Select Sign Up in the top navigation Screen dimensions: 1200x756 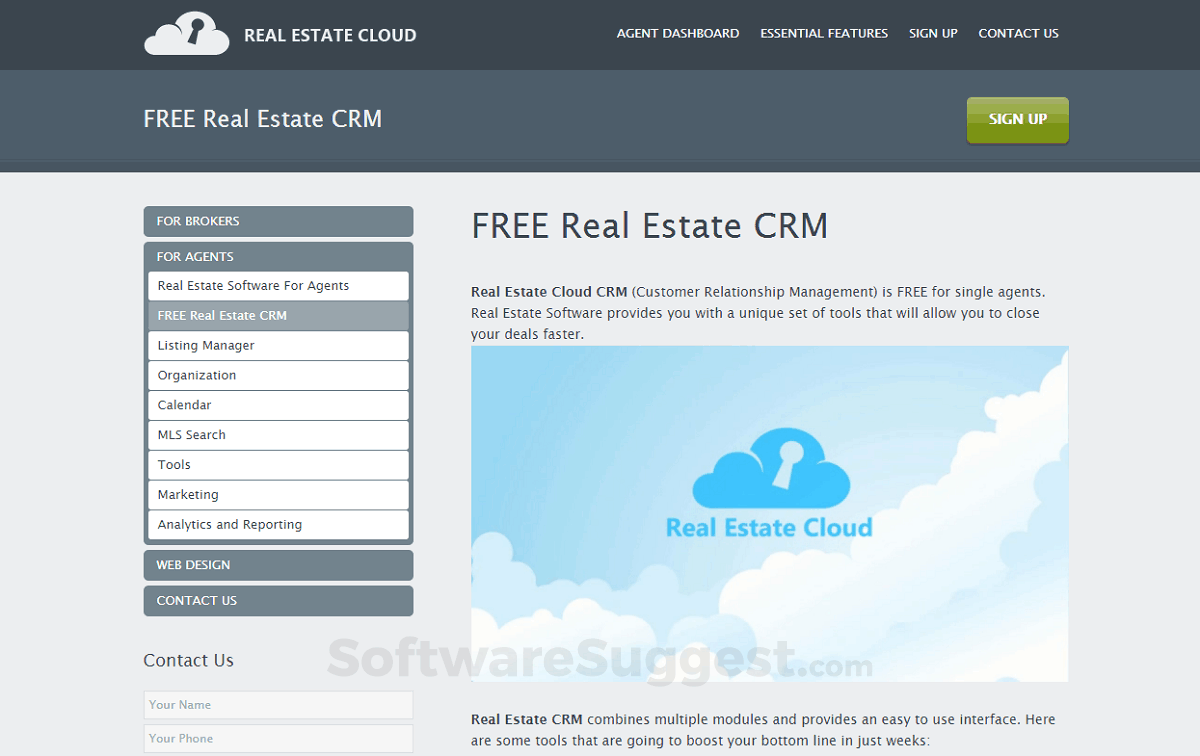coord(933,33)
